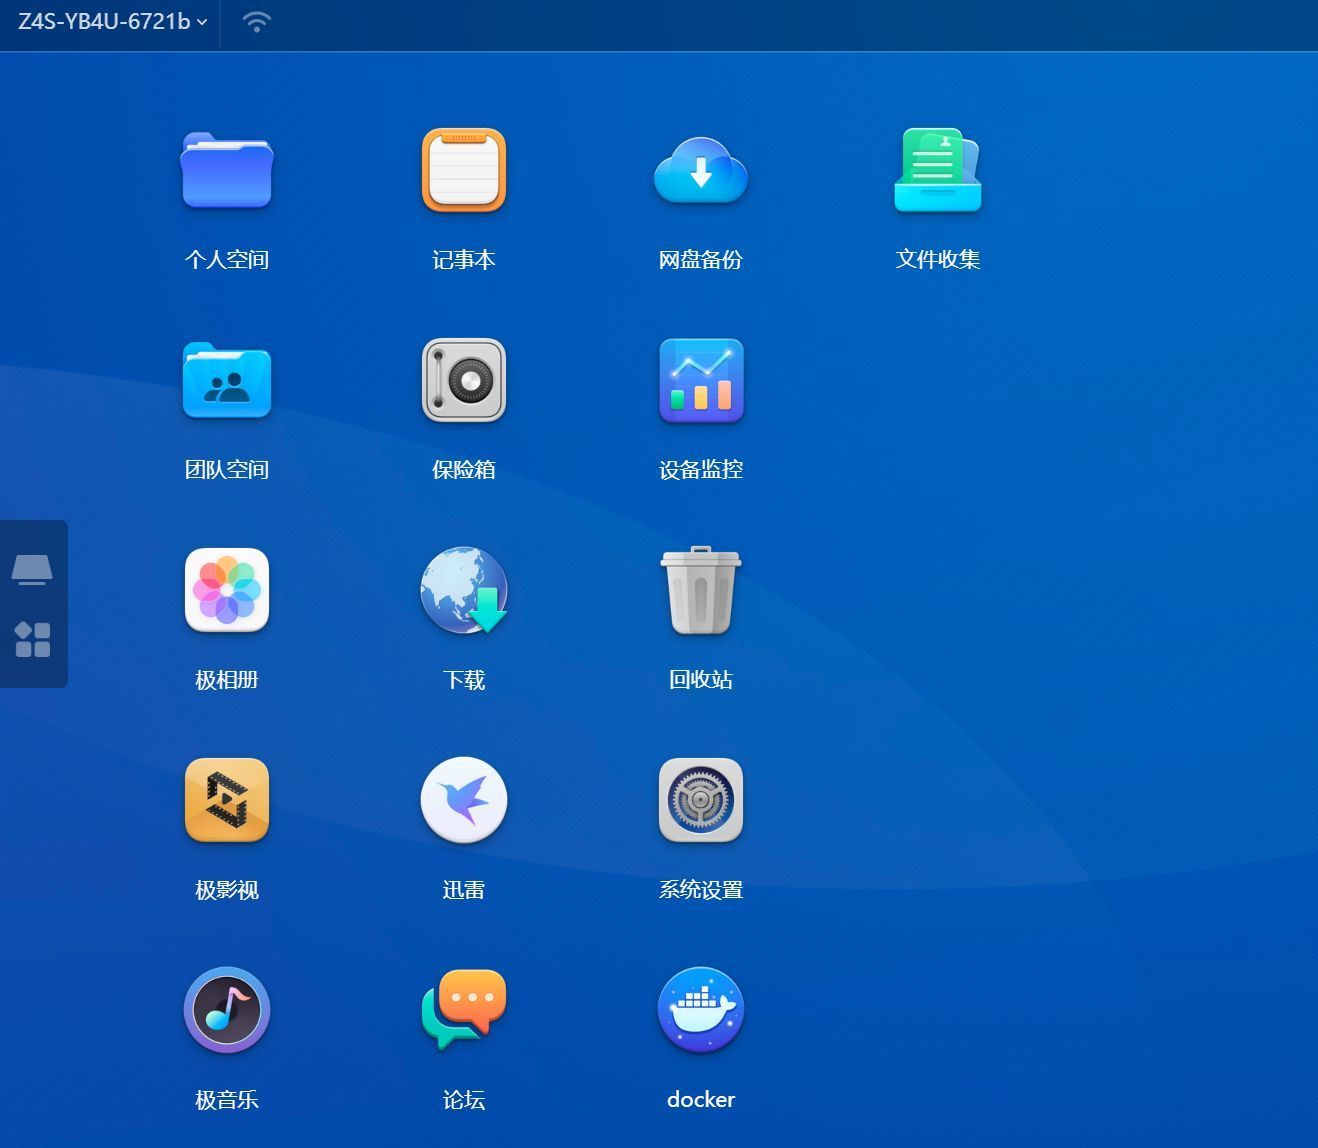Screen dimensions: 1318x1148
Task: Click the 设备监控 label text
Action: coord(701,470)
